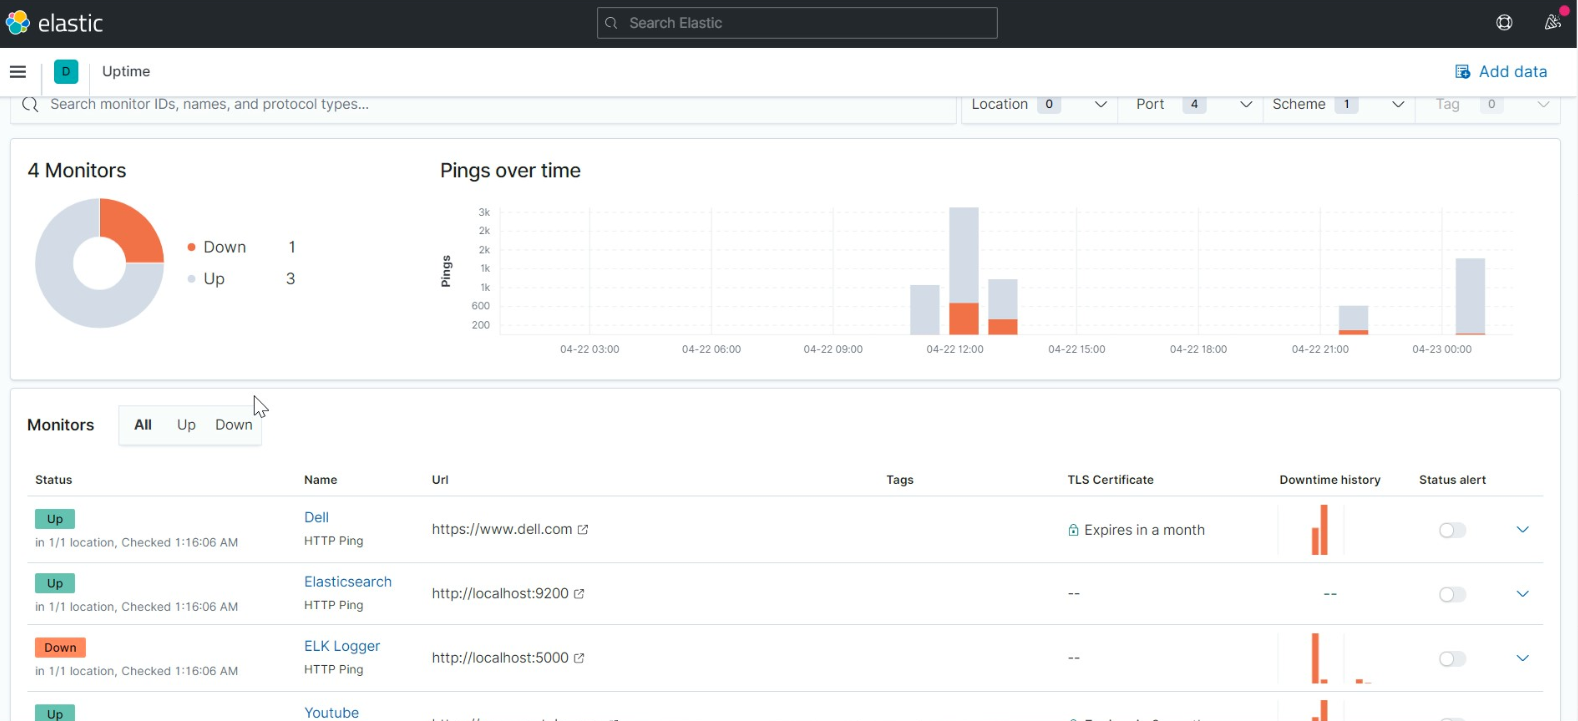Viewport: 1578px width, 721px height.
Task: Click the http://localhost:5000 URL text
Action: (500, 658)
